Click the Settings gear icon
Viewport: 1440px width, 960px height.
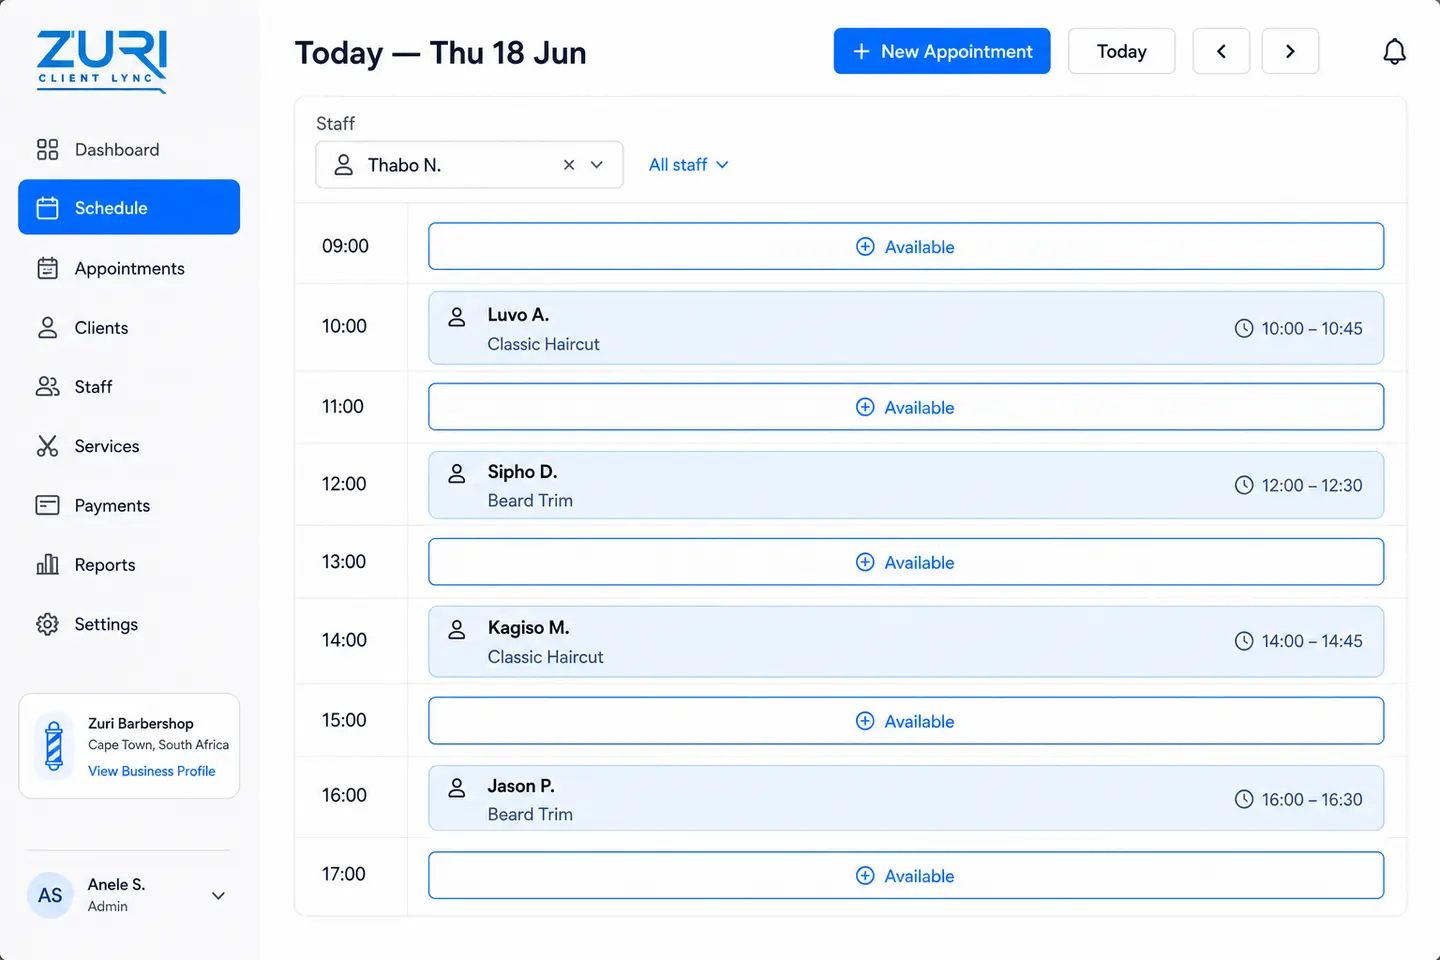click(x=47, y=624)
